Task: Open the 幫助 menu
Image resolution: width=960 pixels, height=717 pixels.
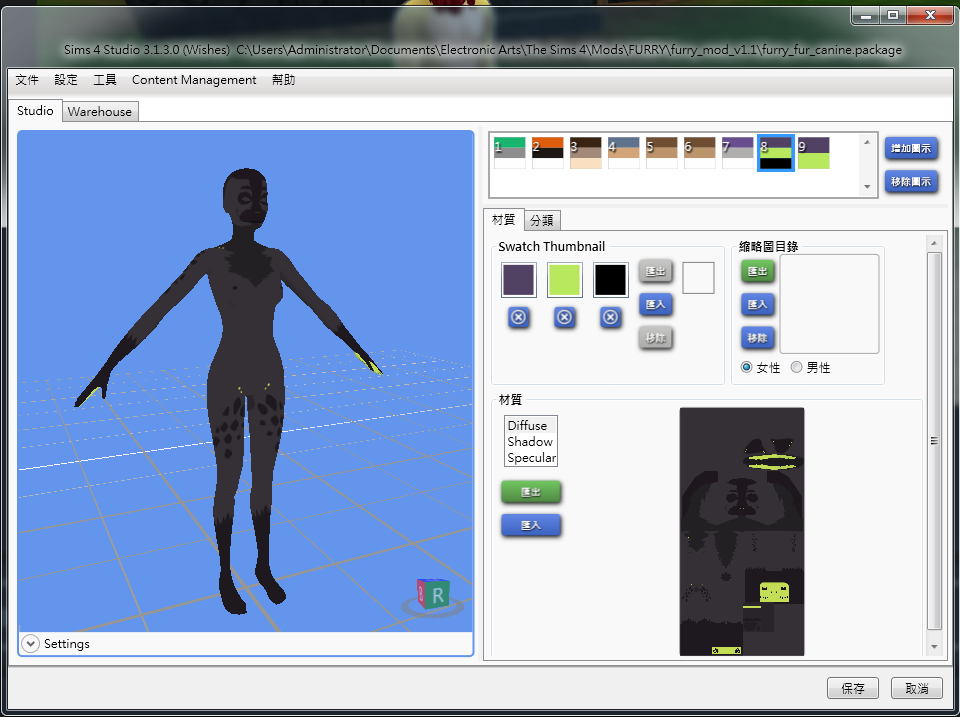Action: coord(283,80)
